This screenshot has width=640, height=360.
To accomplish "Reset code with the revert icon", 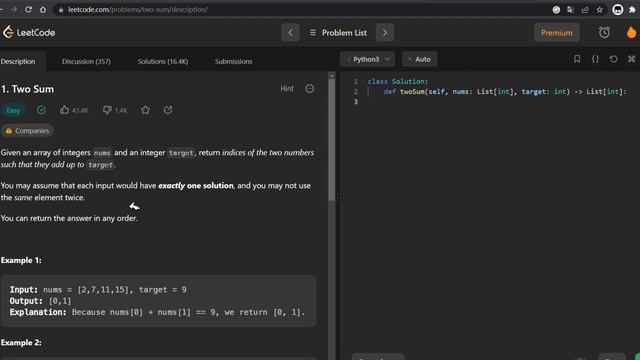I will (613, 59).
